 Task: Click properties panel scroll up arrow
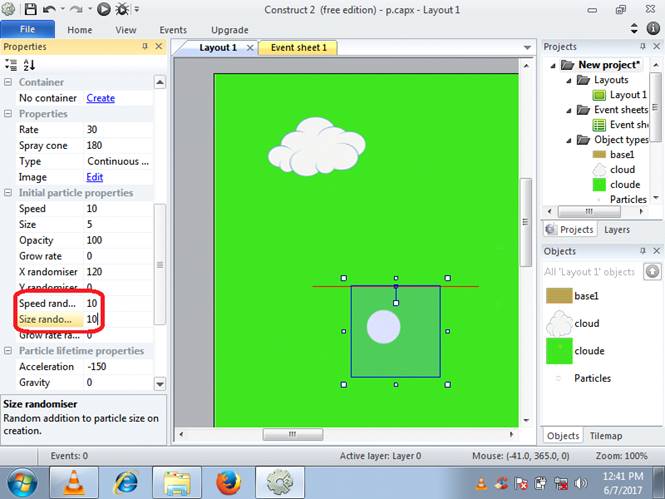(x=160, y=82)
